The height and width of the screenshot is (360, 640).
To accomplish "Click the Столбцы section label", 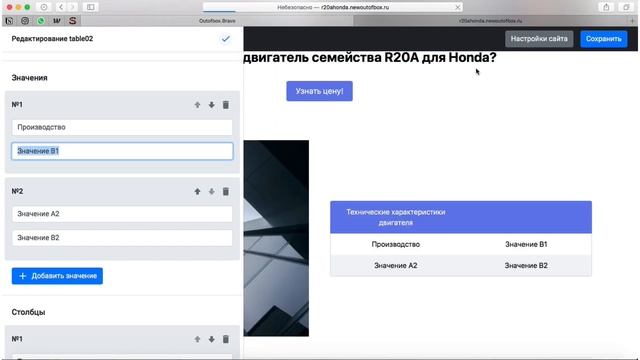I will pos(28,312).
